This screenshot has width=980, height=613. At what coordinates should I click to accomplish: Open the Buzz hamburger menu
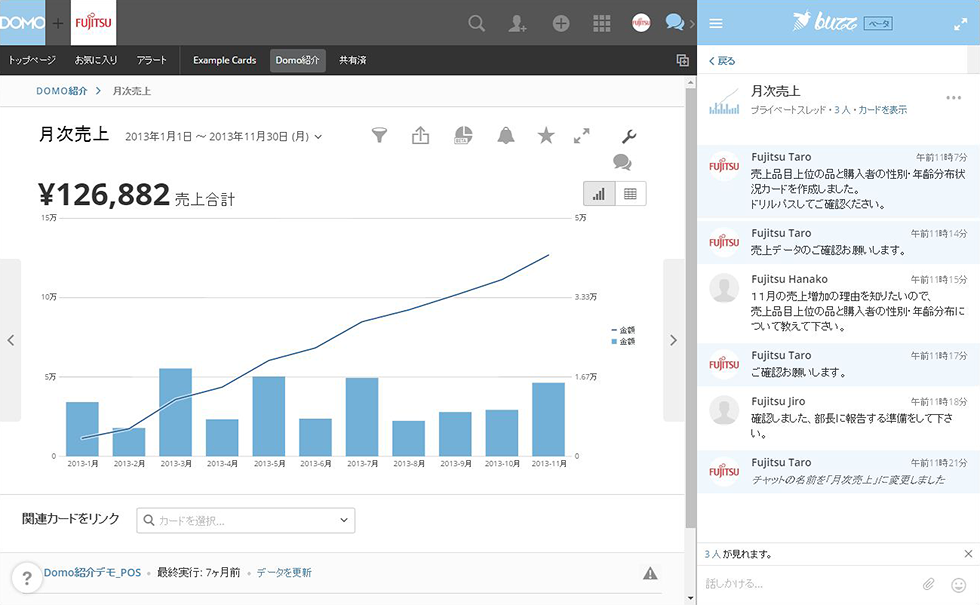tap(716, 24)
